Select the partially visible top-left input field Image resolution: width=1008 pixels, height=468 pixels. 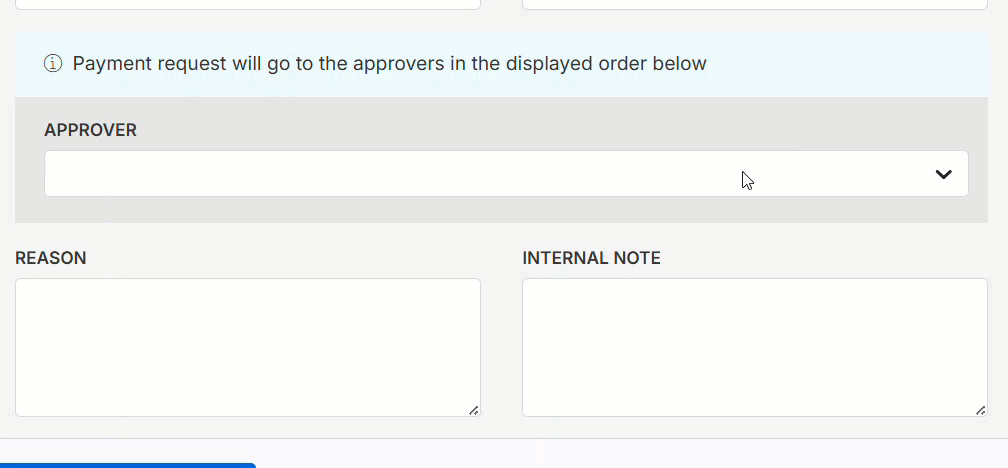[x=248, y=4]
